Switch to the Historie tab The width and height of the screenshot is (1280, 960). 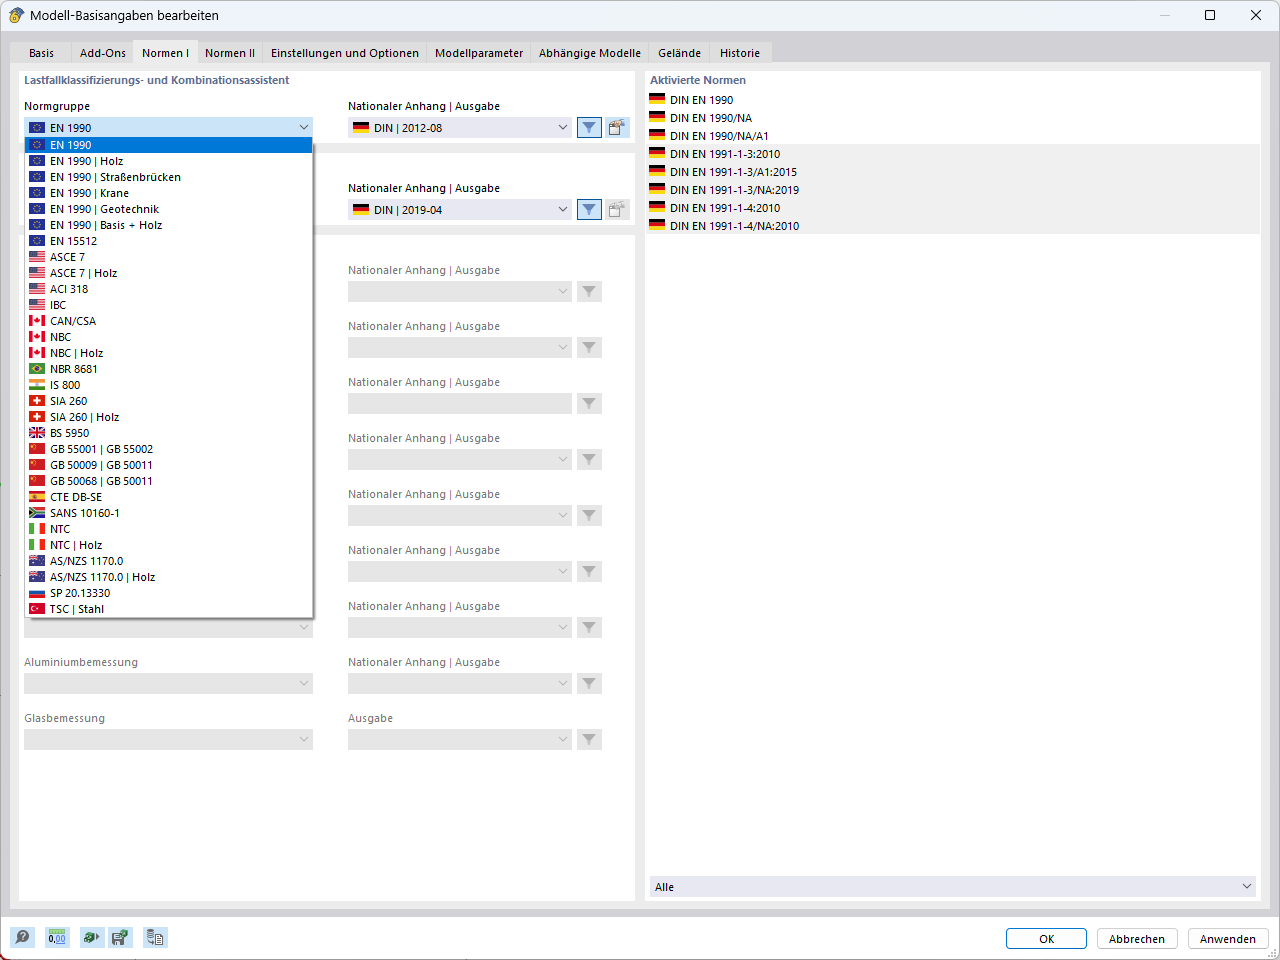[x=739, y=52]
